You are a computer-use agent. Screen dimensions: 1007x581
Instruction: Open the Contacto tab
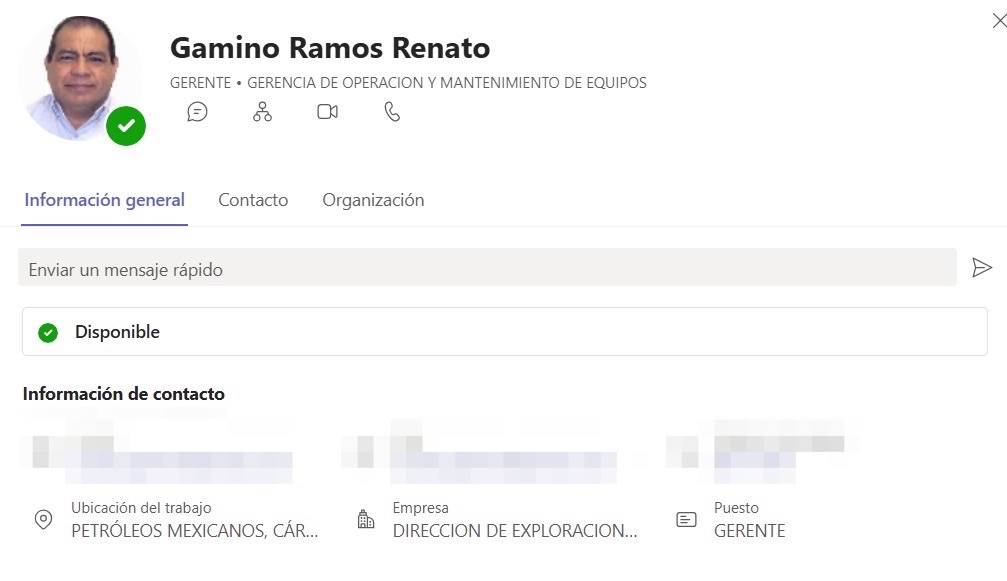click(x=253, y=200)
